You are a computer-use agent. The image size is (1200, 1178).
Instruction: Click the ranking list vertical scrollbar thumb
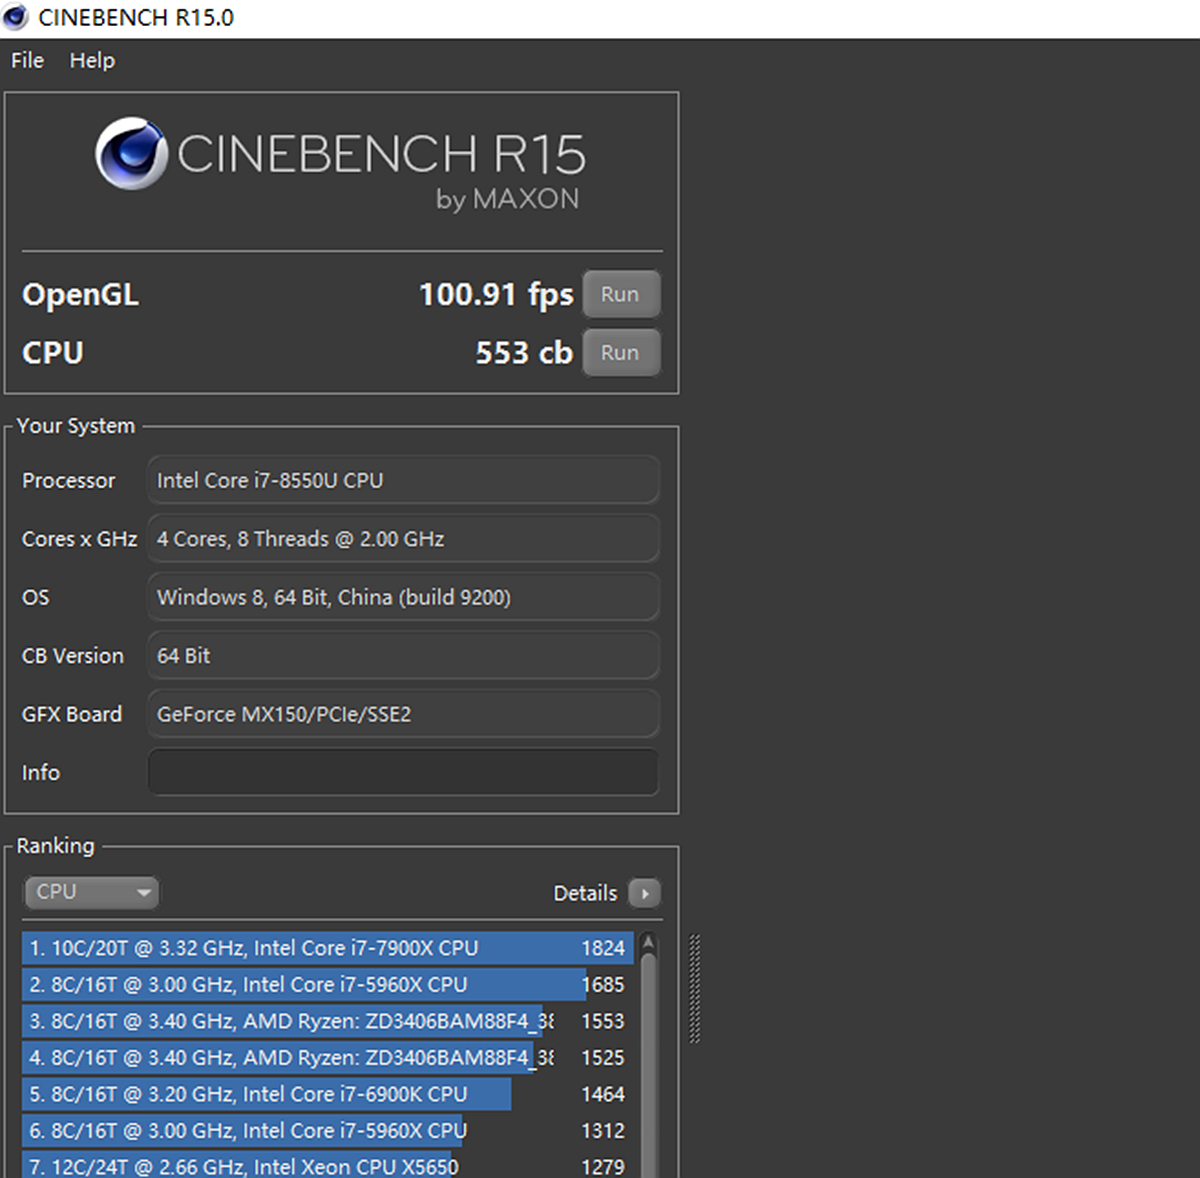tap(648, 1065)
